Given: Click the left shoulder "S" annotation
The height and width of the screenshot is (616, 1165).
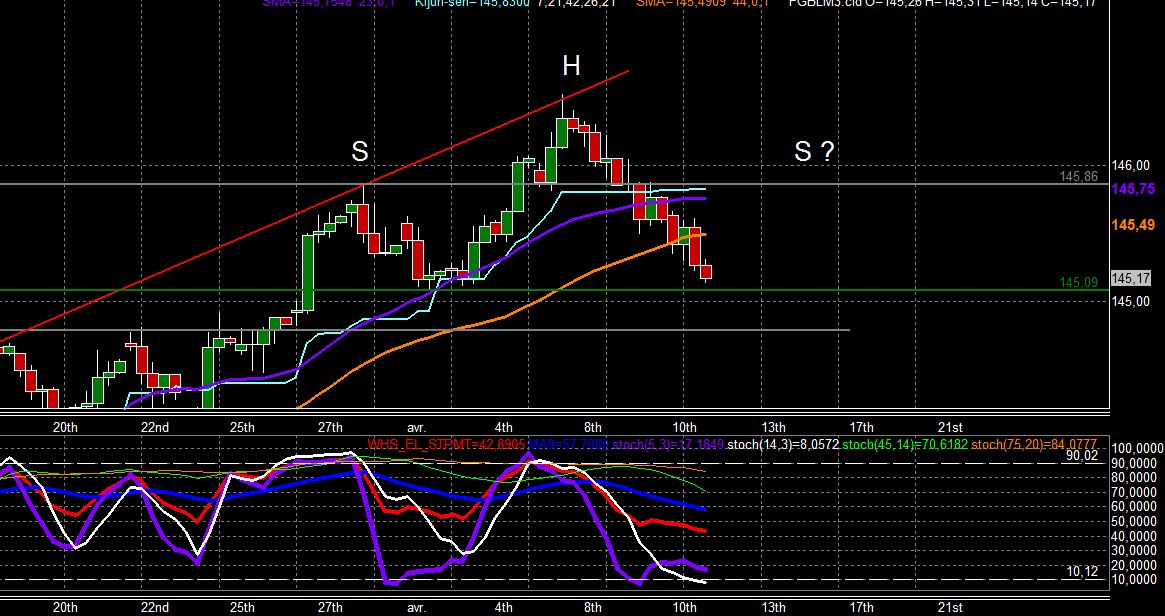Looking at the screenshot, I should coord(360,152).
